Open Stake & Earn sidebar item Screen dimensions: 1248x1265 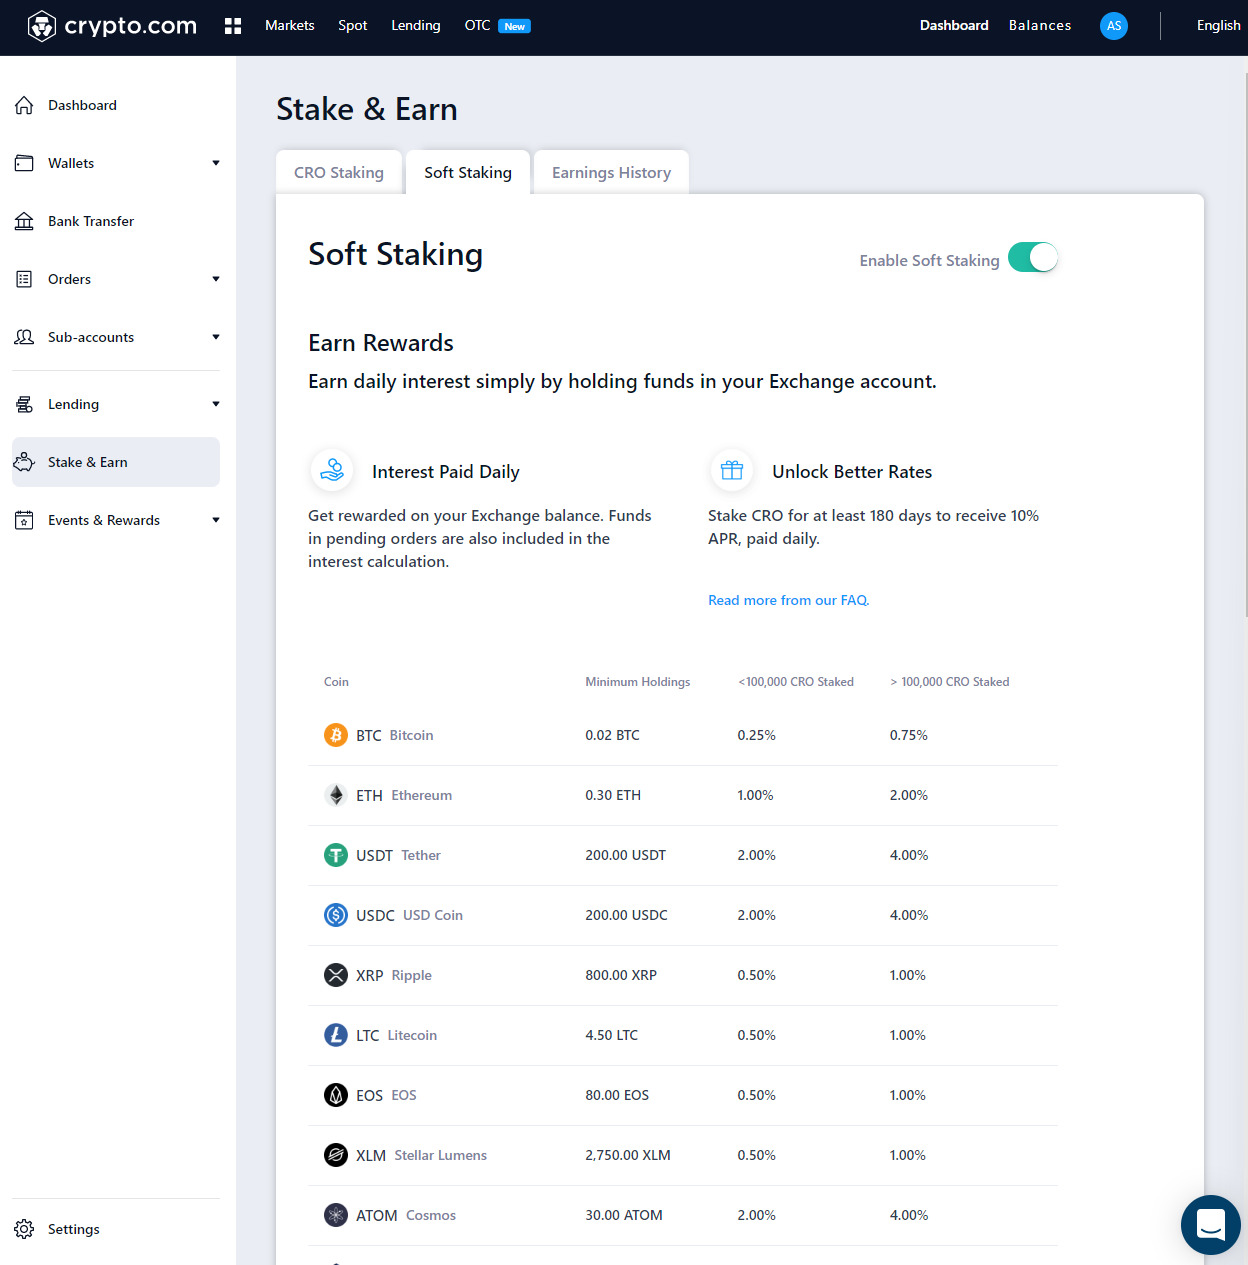tap(116, 462)
